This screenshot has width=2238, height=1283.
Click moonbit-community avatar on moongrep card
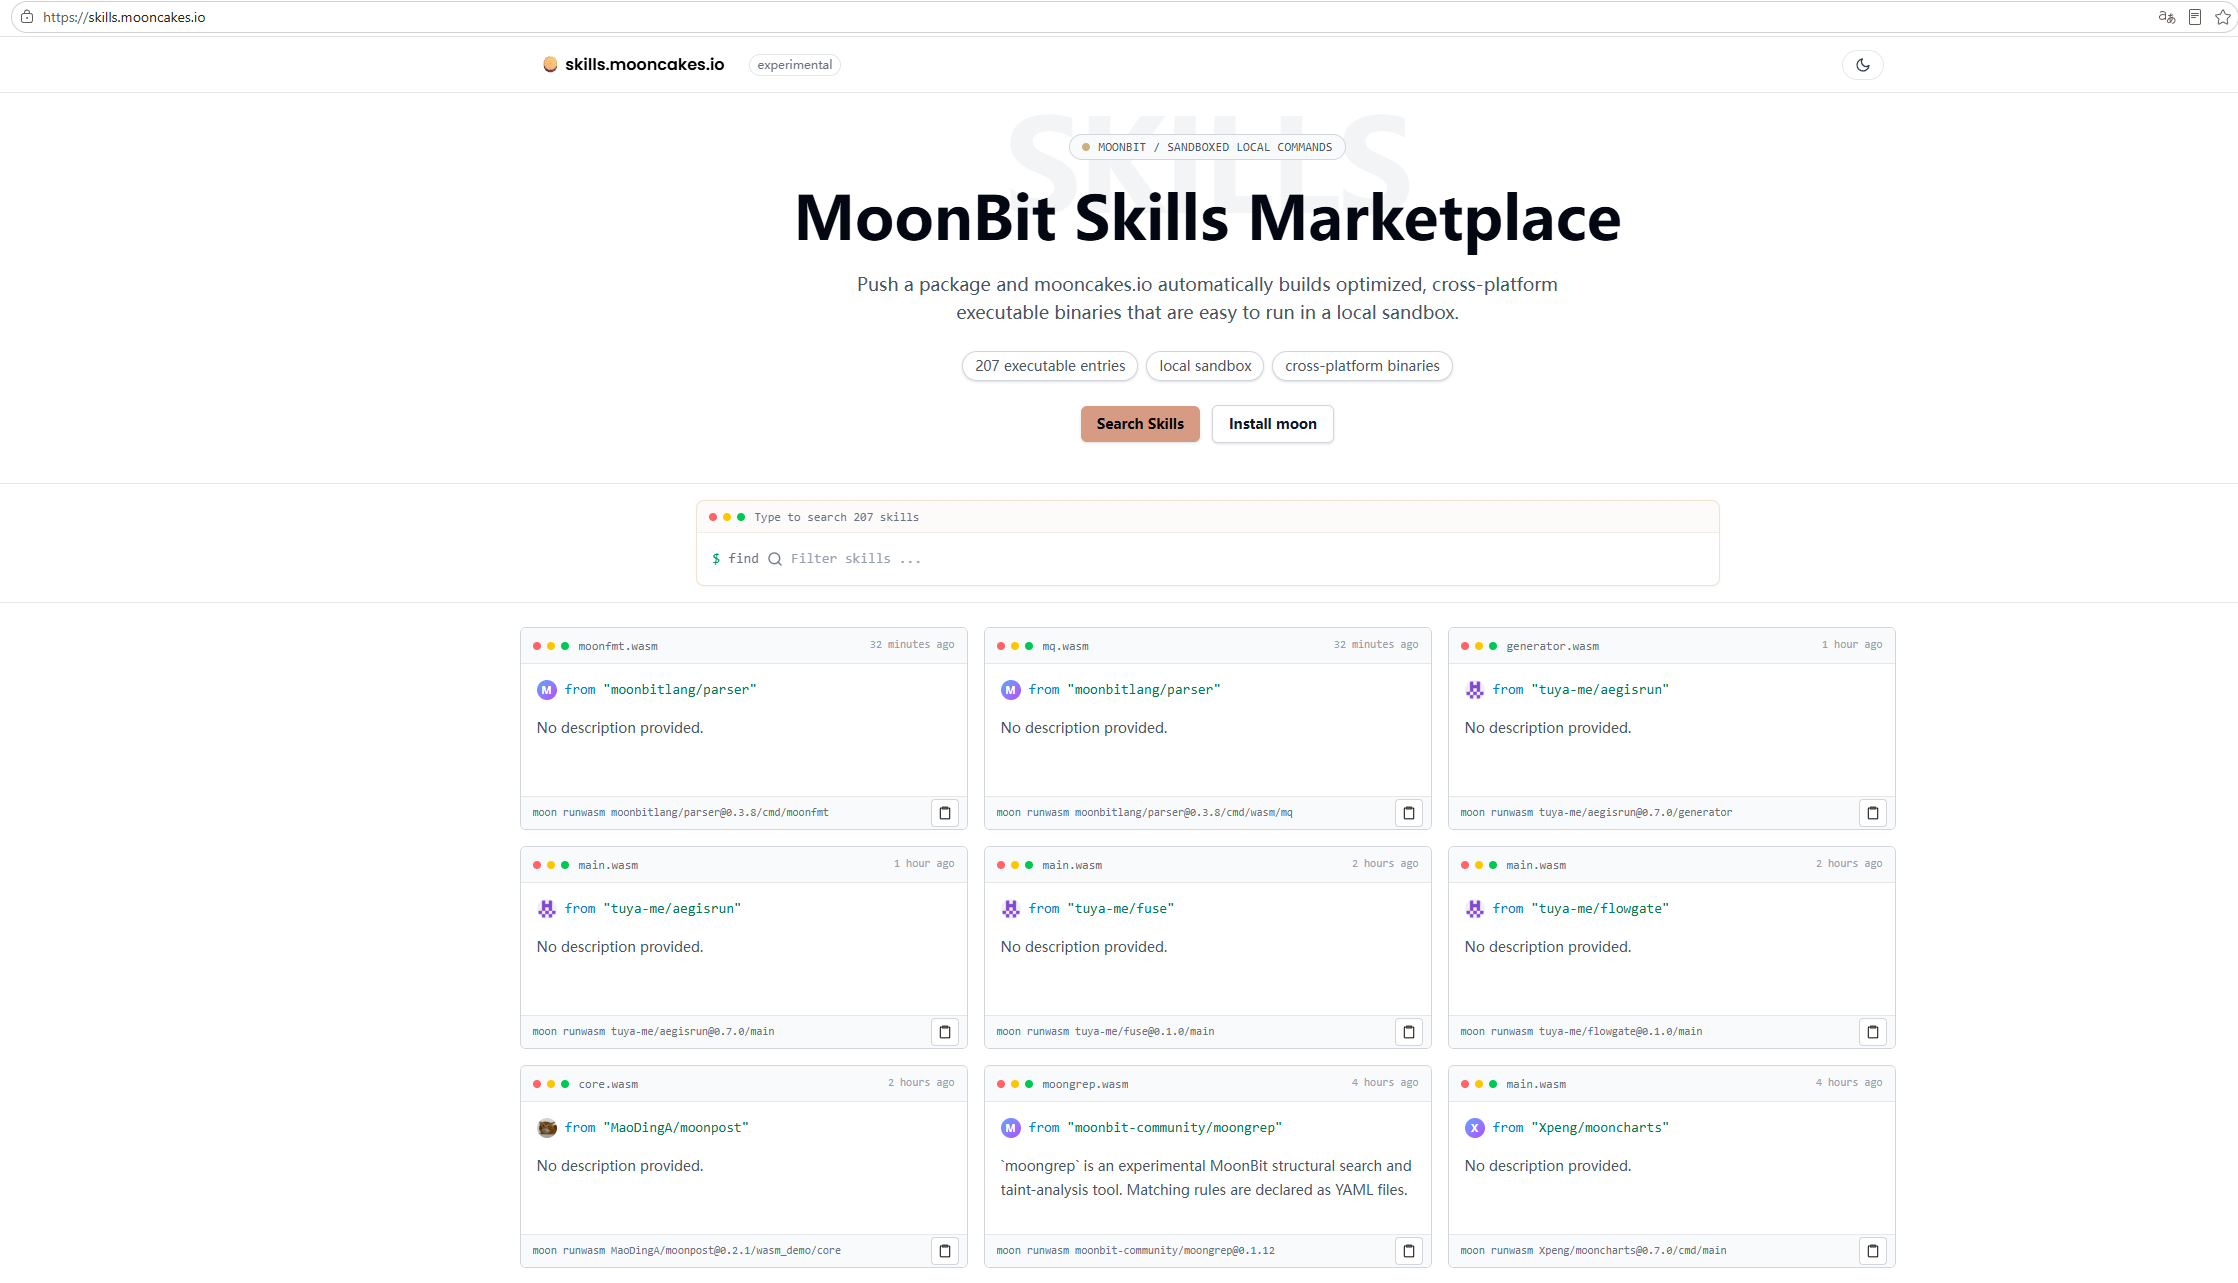pos(1010,1128)
